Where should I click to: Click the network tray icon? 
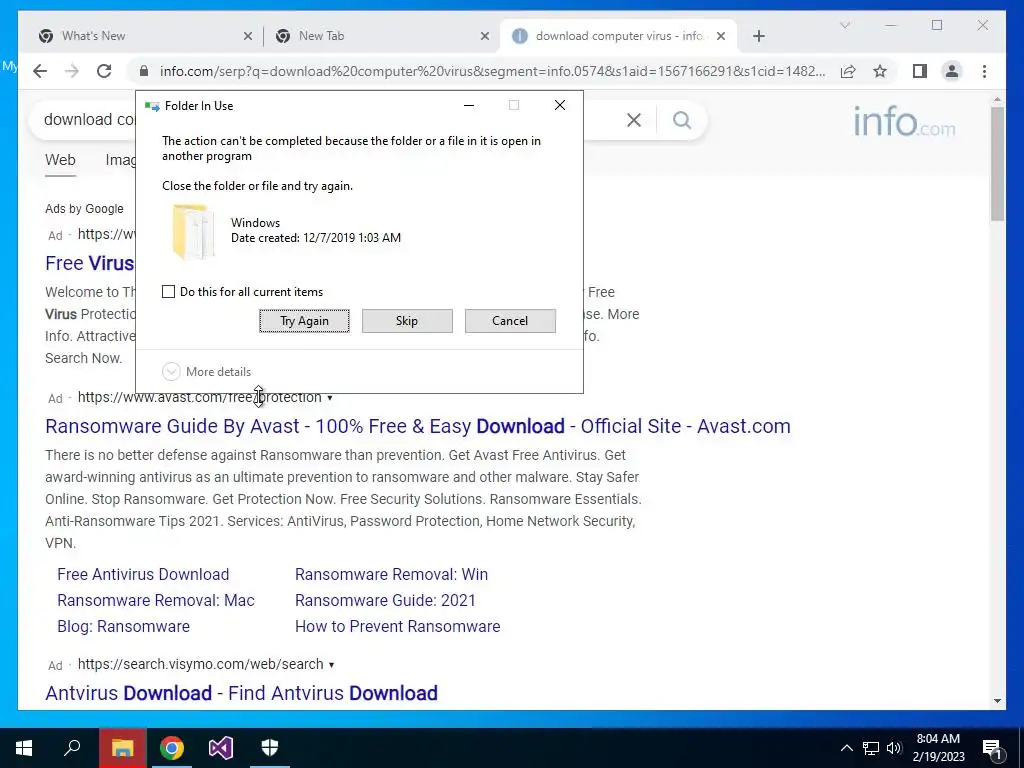(x=871, y=748)
